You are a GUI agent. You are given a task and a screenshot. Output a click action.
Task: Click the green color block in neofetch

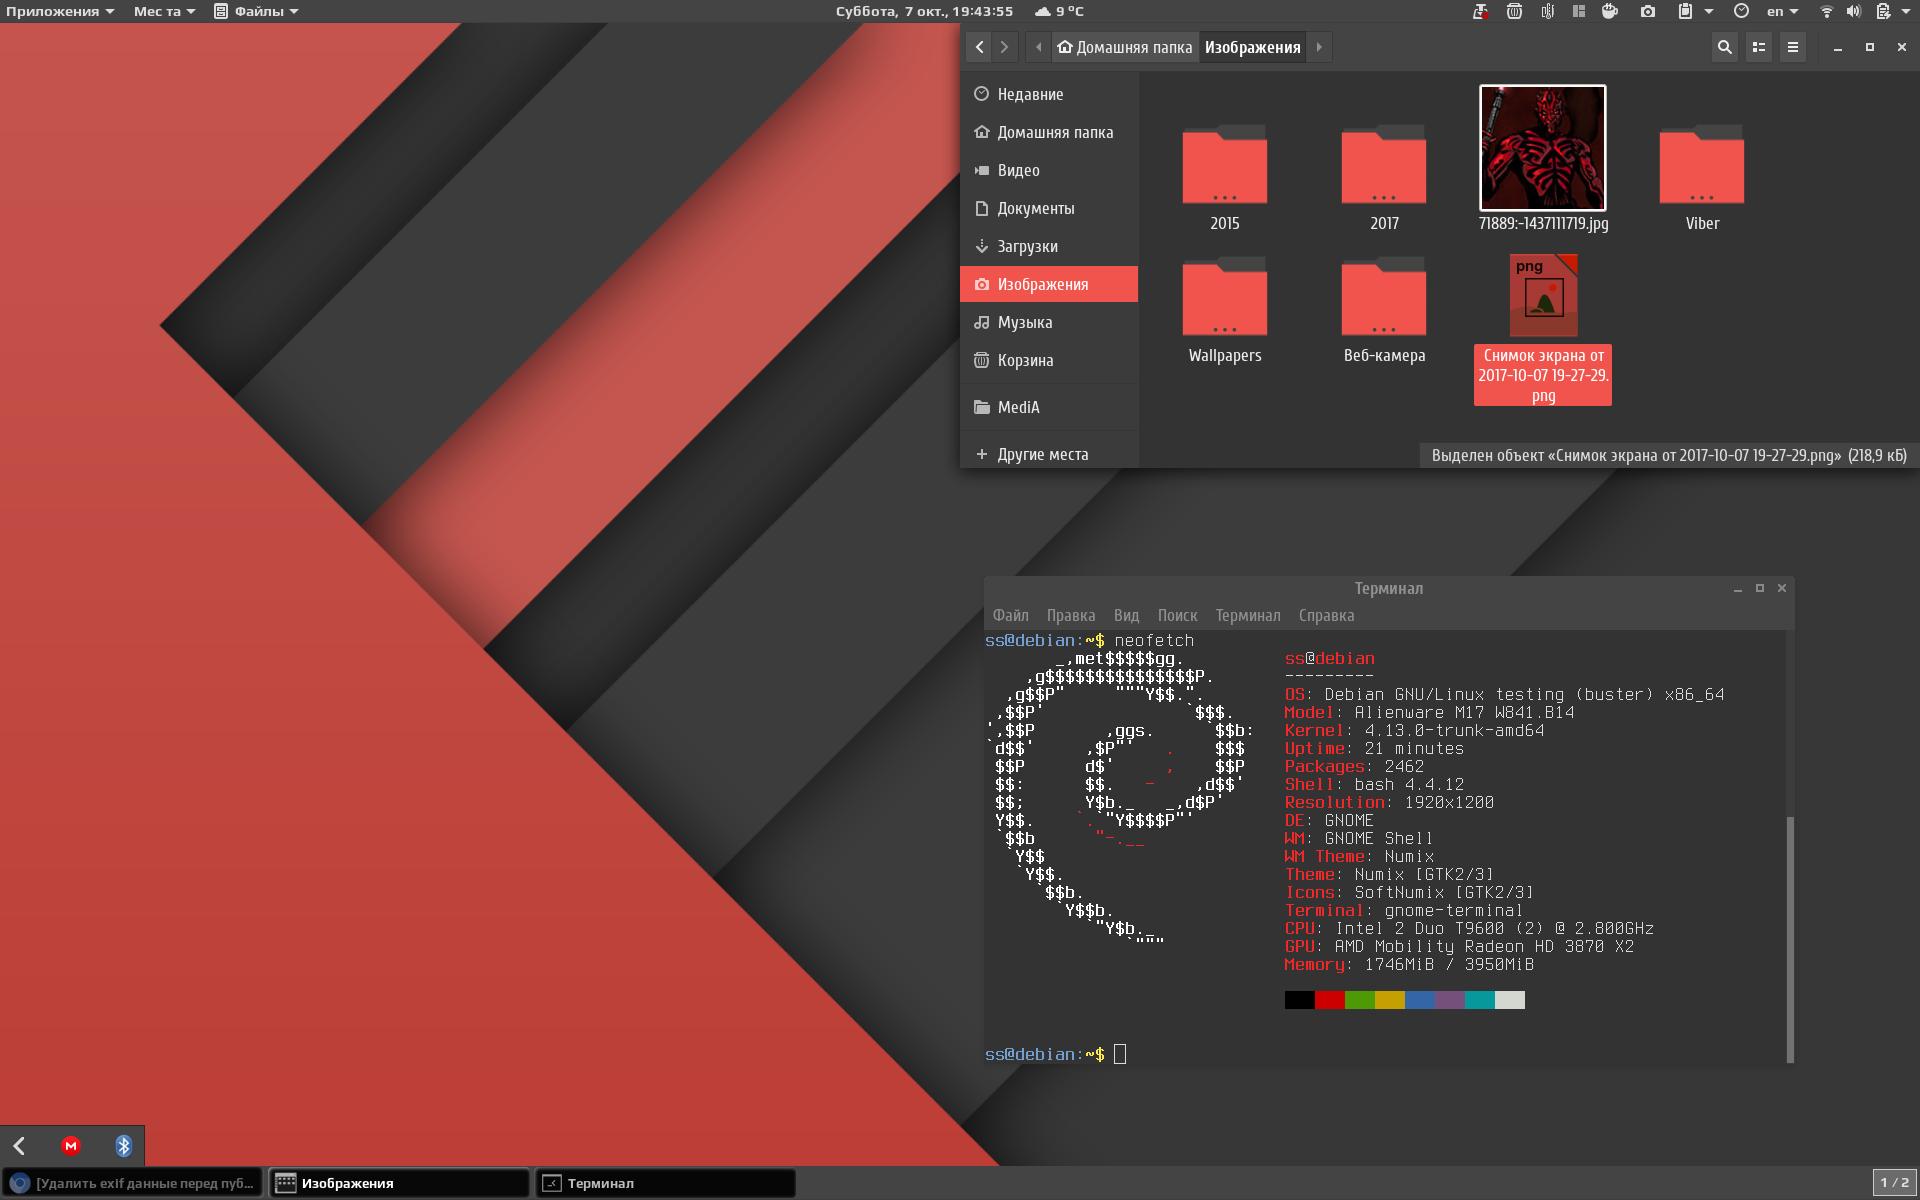click(1360, 1000)
